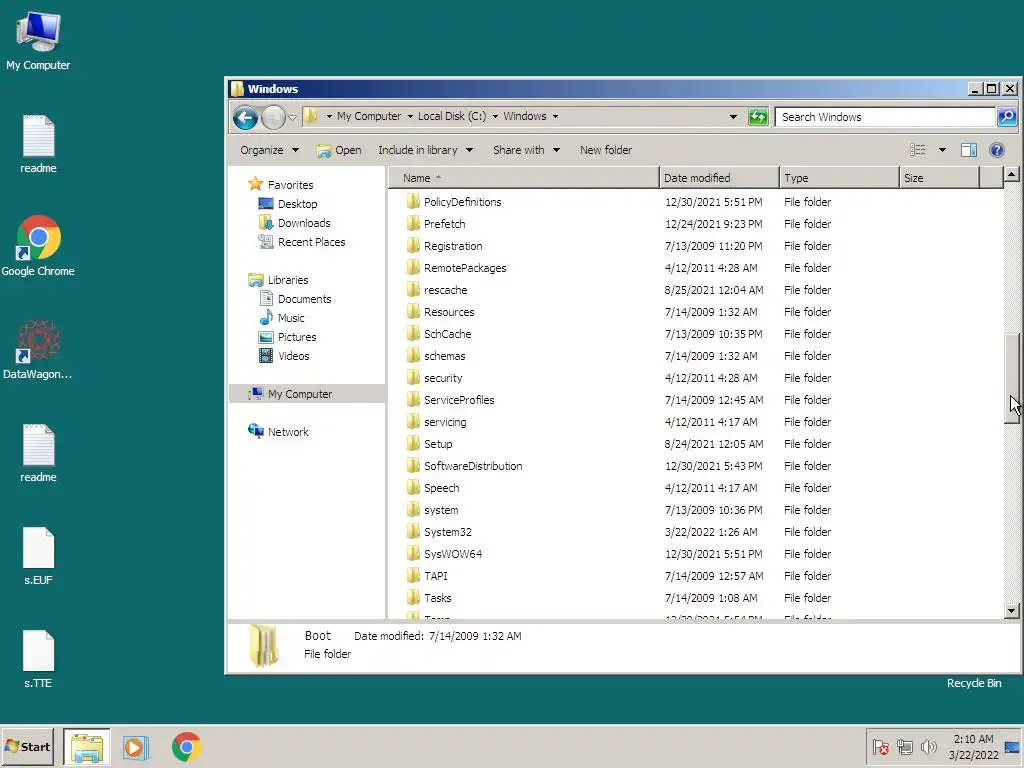Open the Chrome taskbar icon
Image resolution: width=1024 pixels, height=768 pixels.
tap(187, 747)
